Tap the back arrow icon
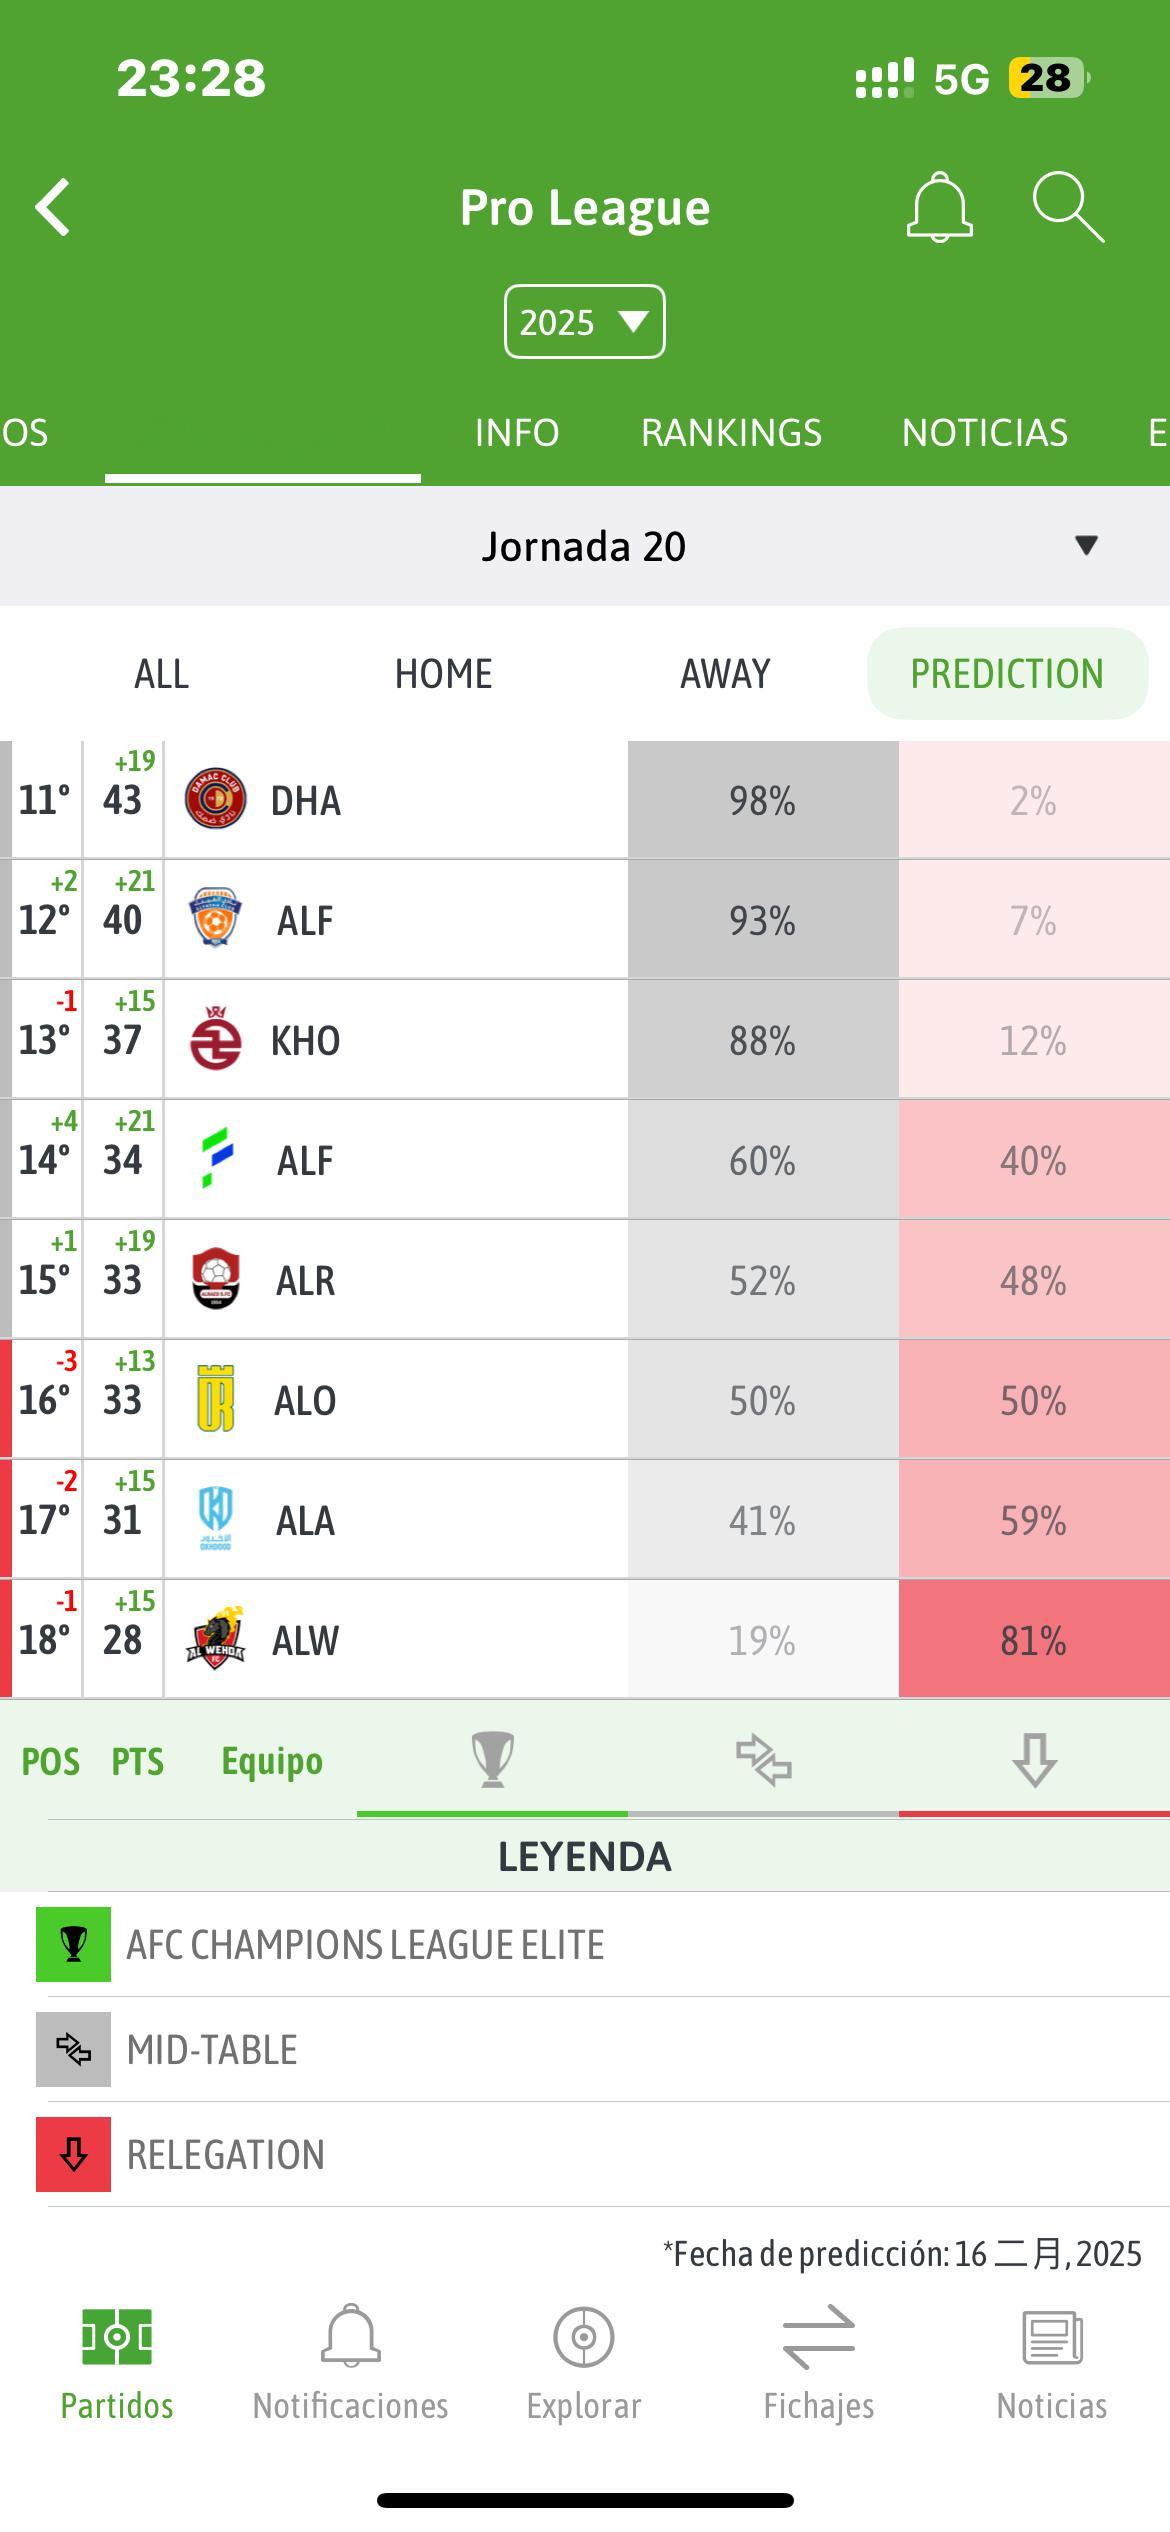Screen dimensions: 1170x2532 click(53, 208)
